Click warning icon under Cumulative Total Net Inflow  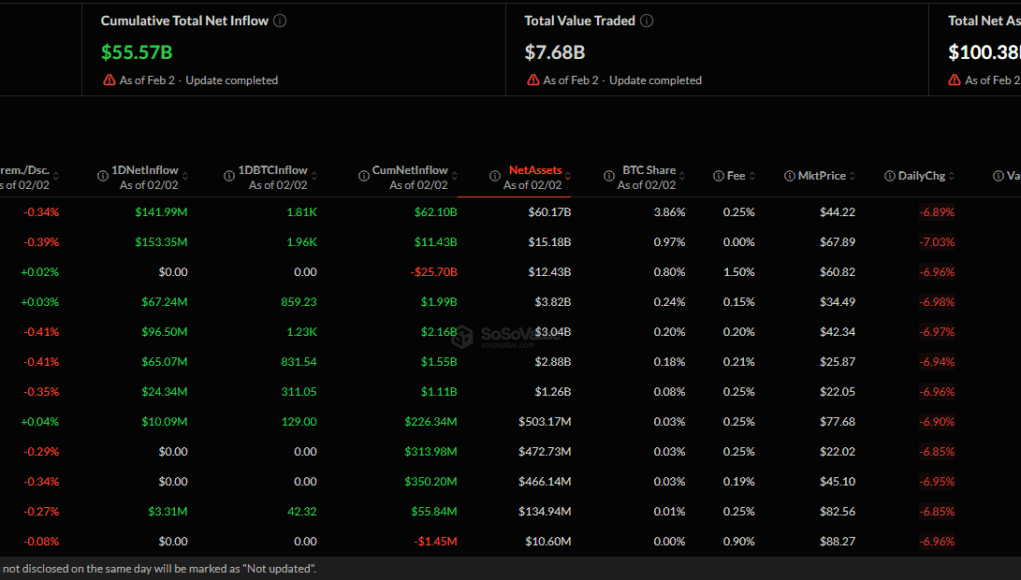pyautogui.click(x=109, y=80)
